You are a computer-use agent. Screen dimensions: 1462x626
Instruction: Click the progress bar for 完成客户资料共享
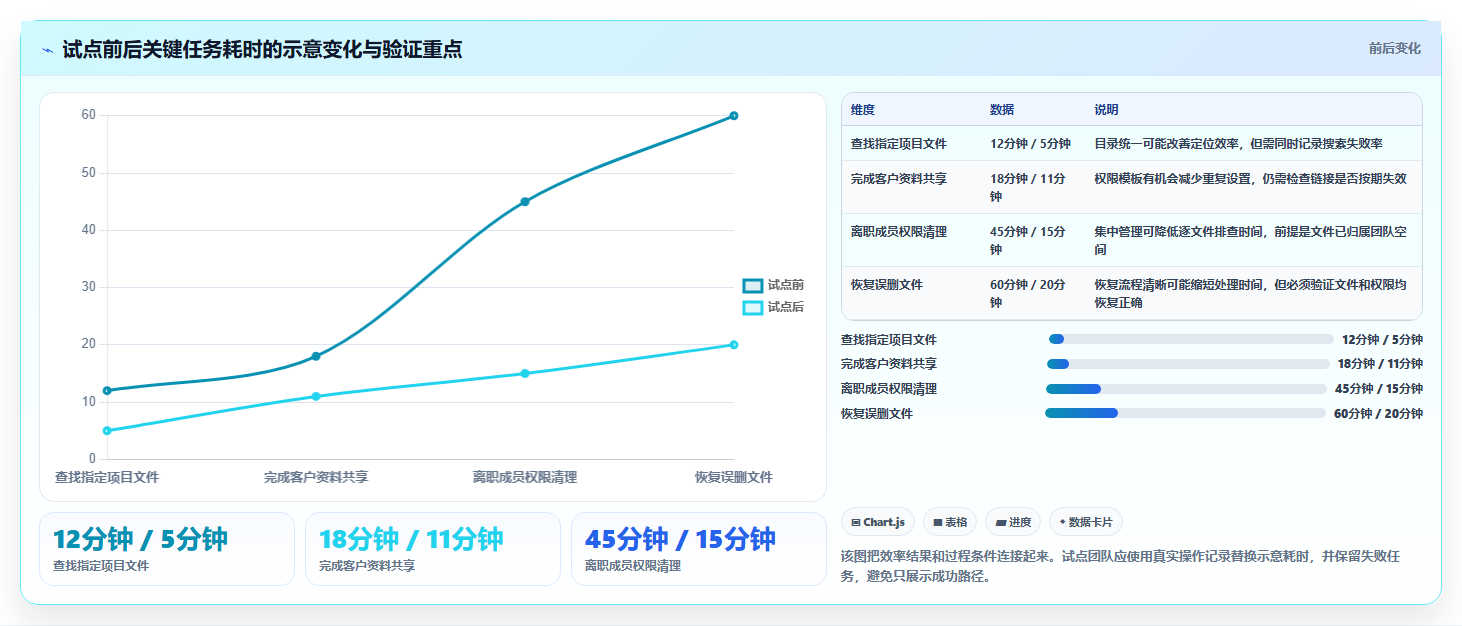pos(1188,364)
